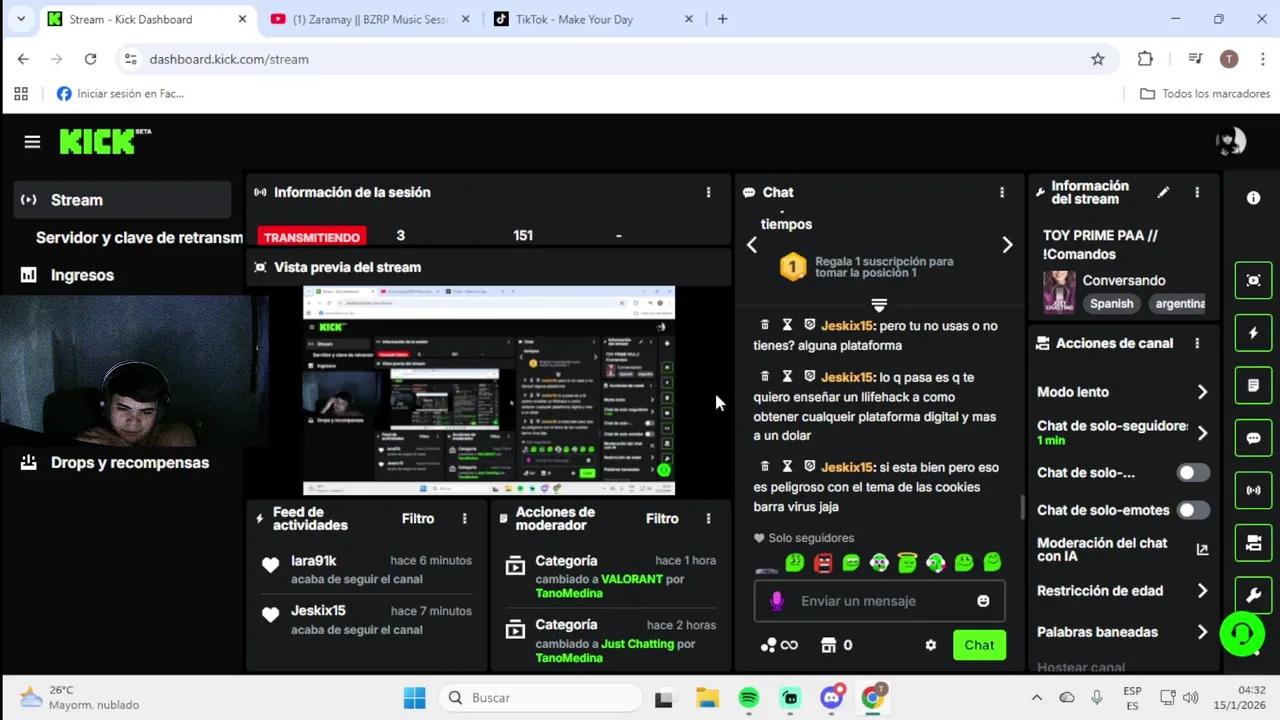
Task: Toggle chat bubble widget icon in right sidebar
Action: click(x=1253, y=438)
